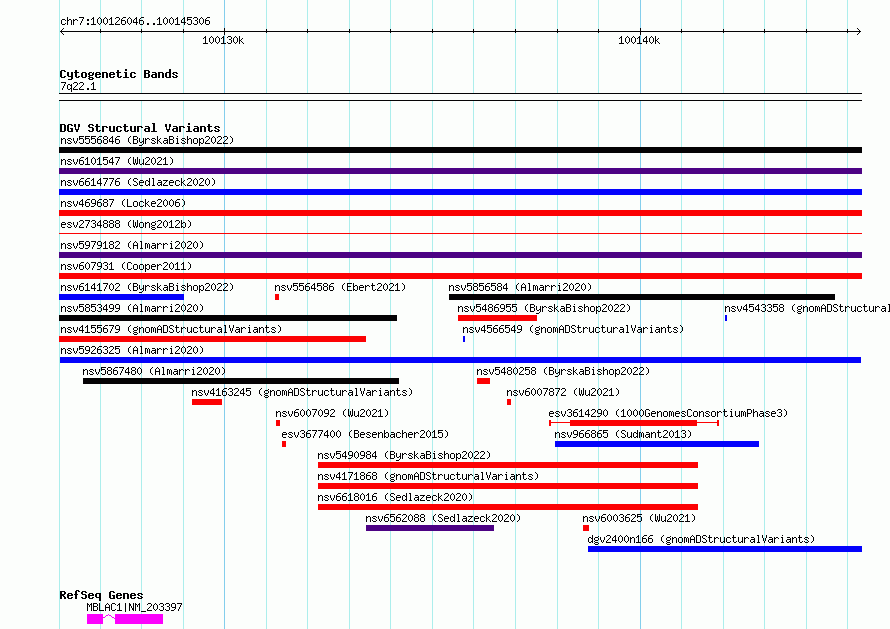Open esv2734888 (Wong2012b) variant entry
Screen dimensions: 890x629
click(x=126, y=224)
